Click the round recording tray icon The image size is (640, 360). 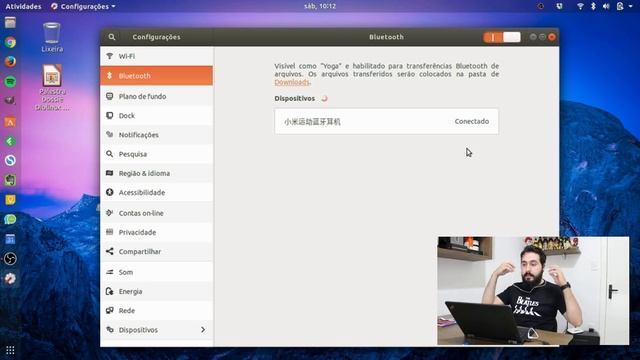point(540,6)
